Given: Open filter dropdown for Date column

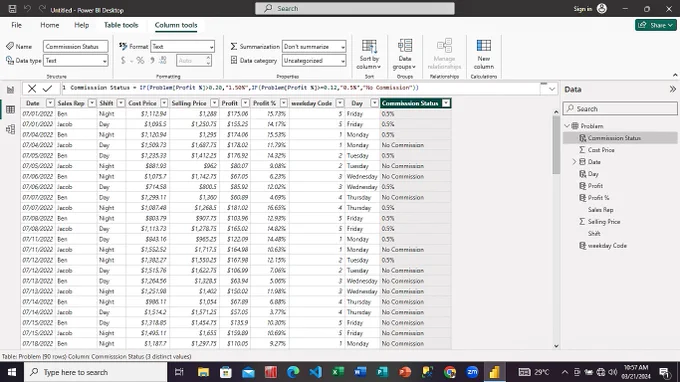Looking at the screenshot, I should point(50,103).
